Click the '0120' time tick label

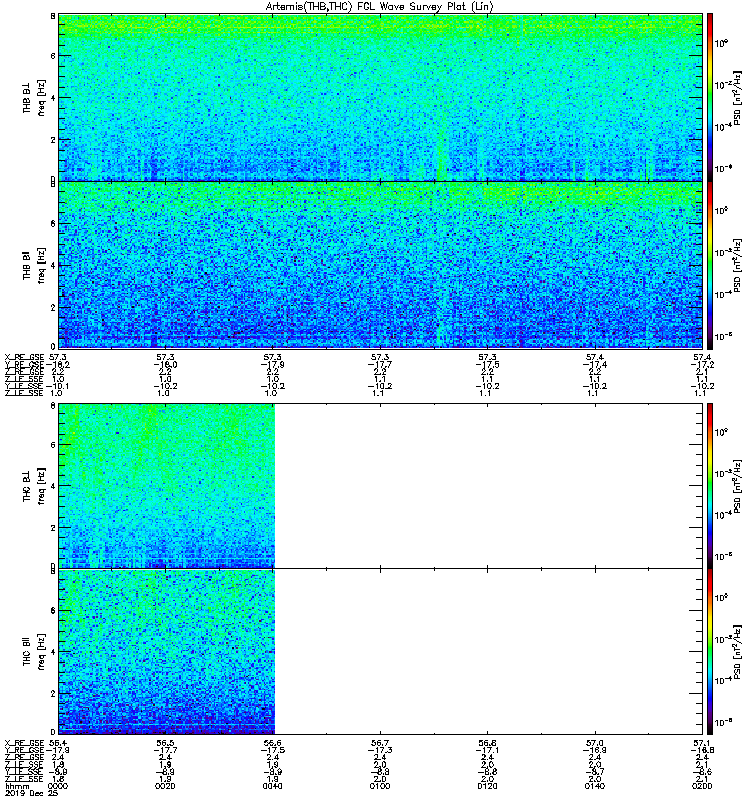click(487, 786)
